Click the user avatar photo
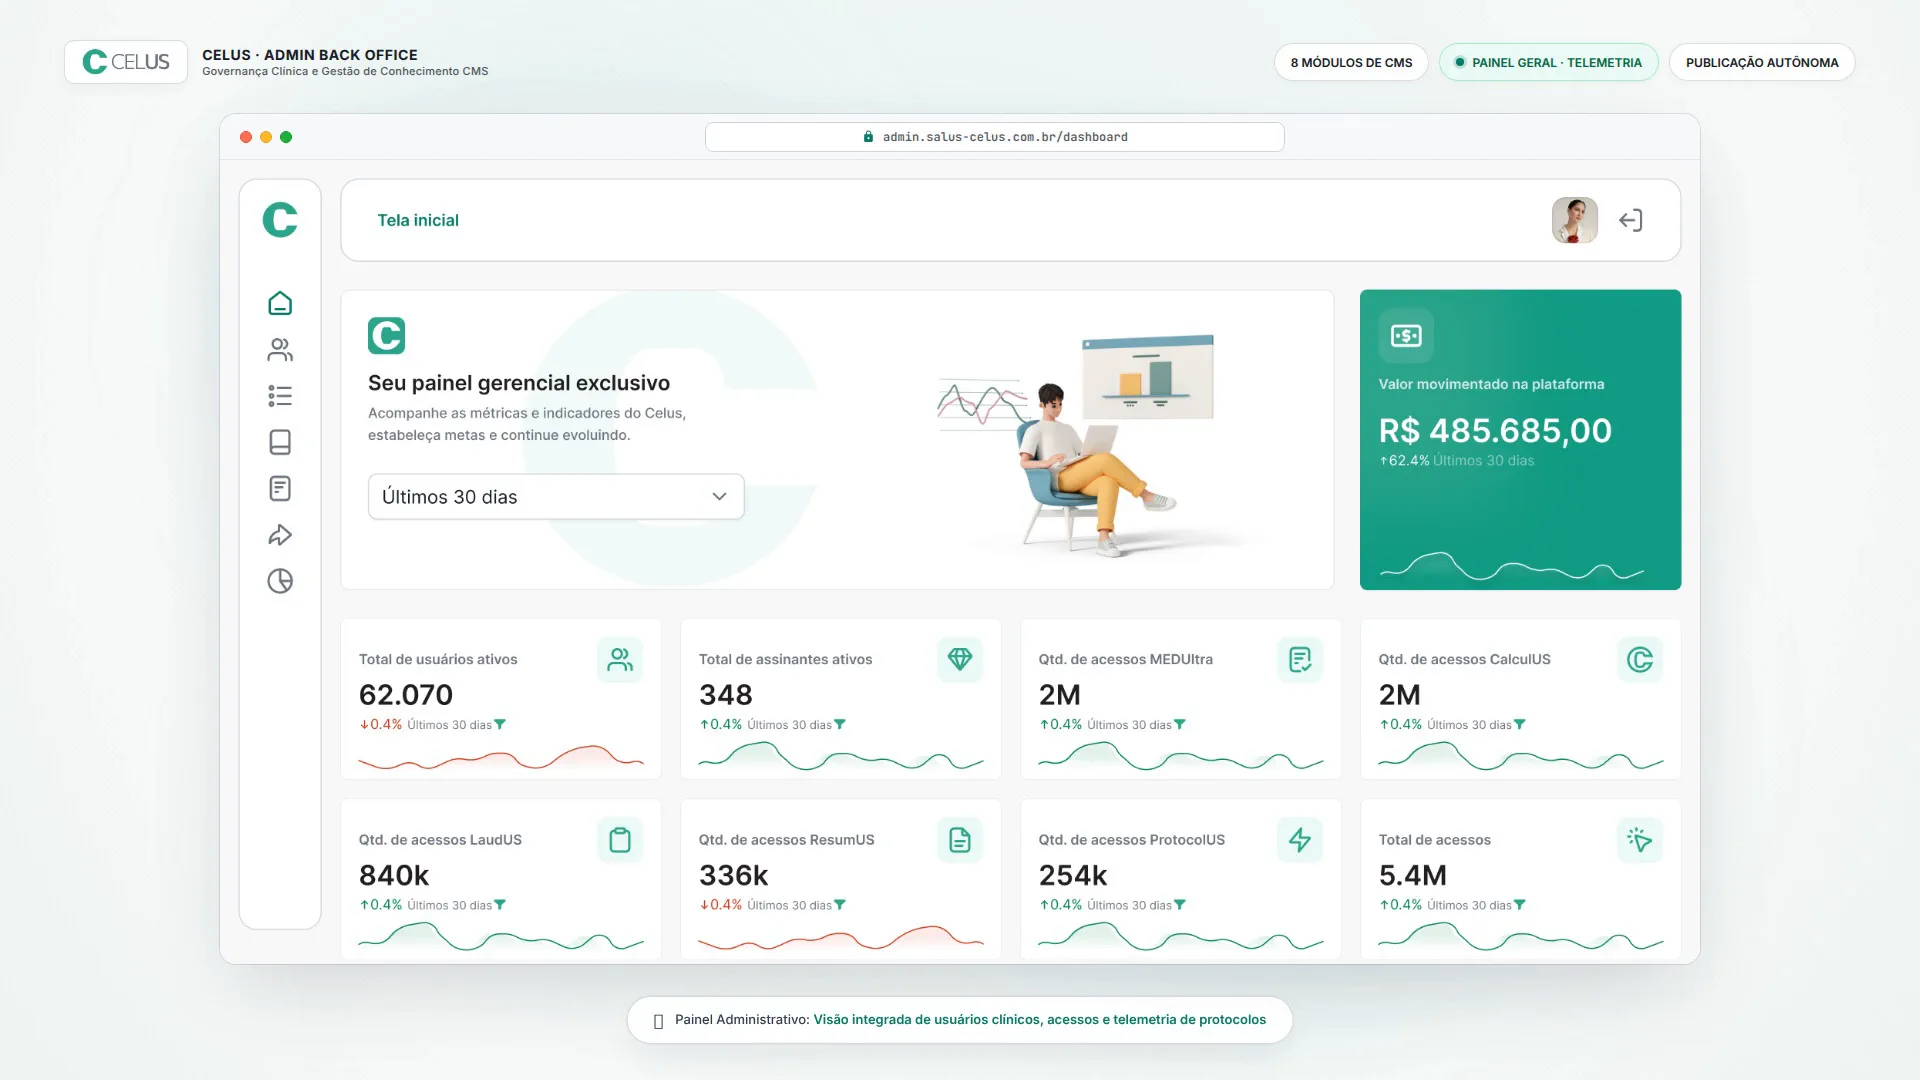The width and height of the screenshot is (1920, 1080). (x=1575, y=220)
